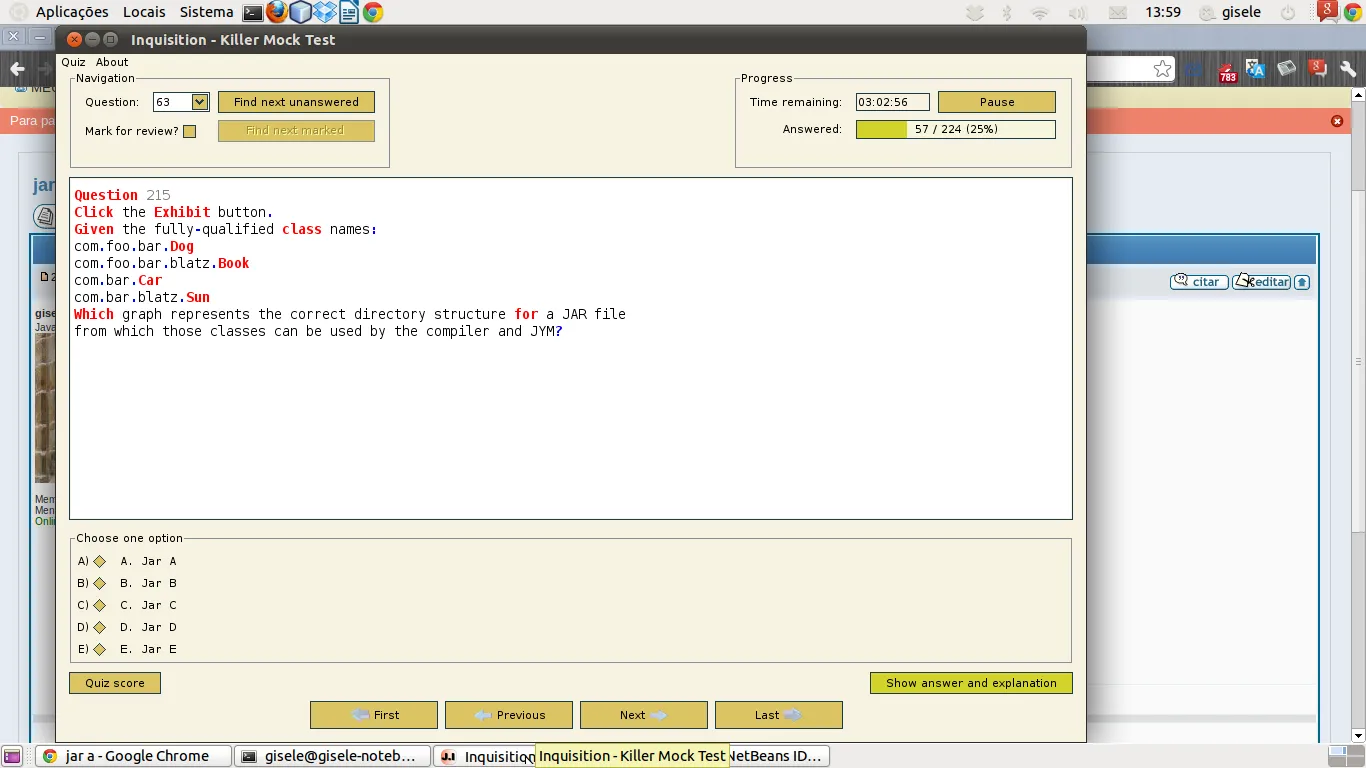Open the 13:59 clock calendar
Viewport: 1366px width, 768px height.
pos(1163,13)
